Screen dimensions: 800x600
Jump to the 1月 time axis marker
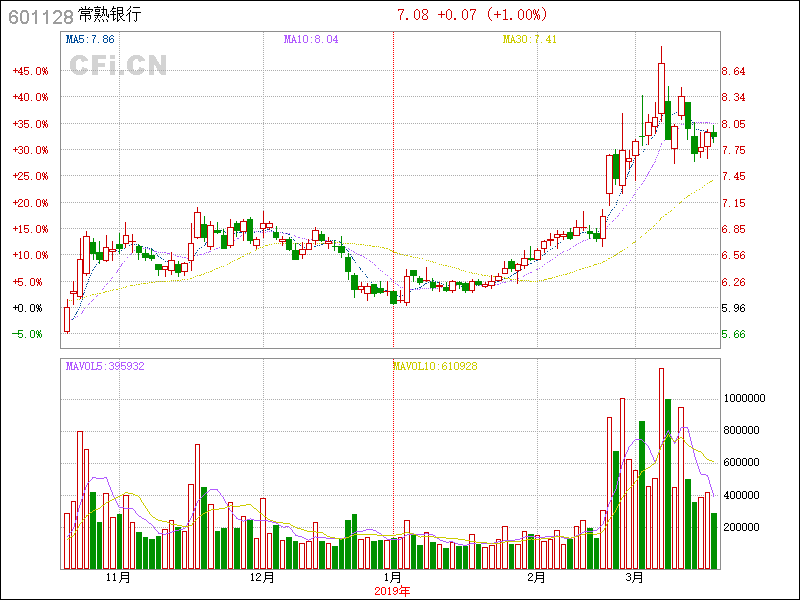392,577
